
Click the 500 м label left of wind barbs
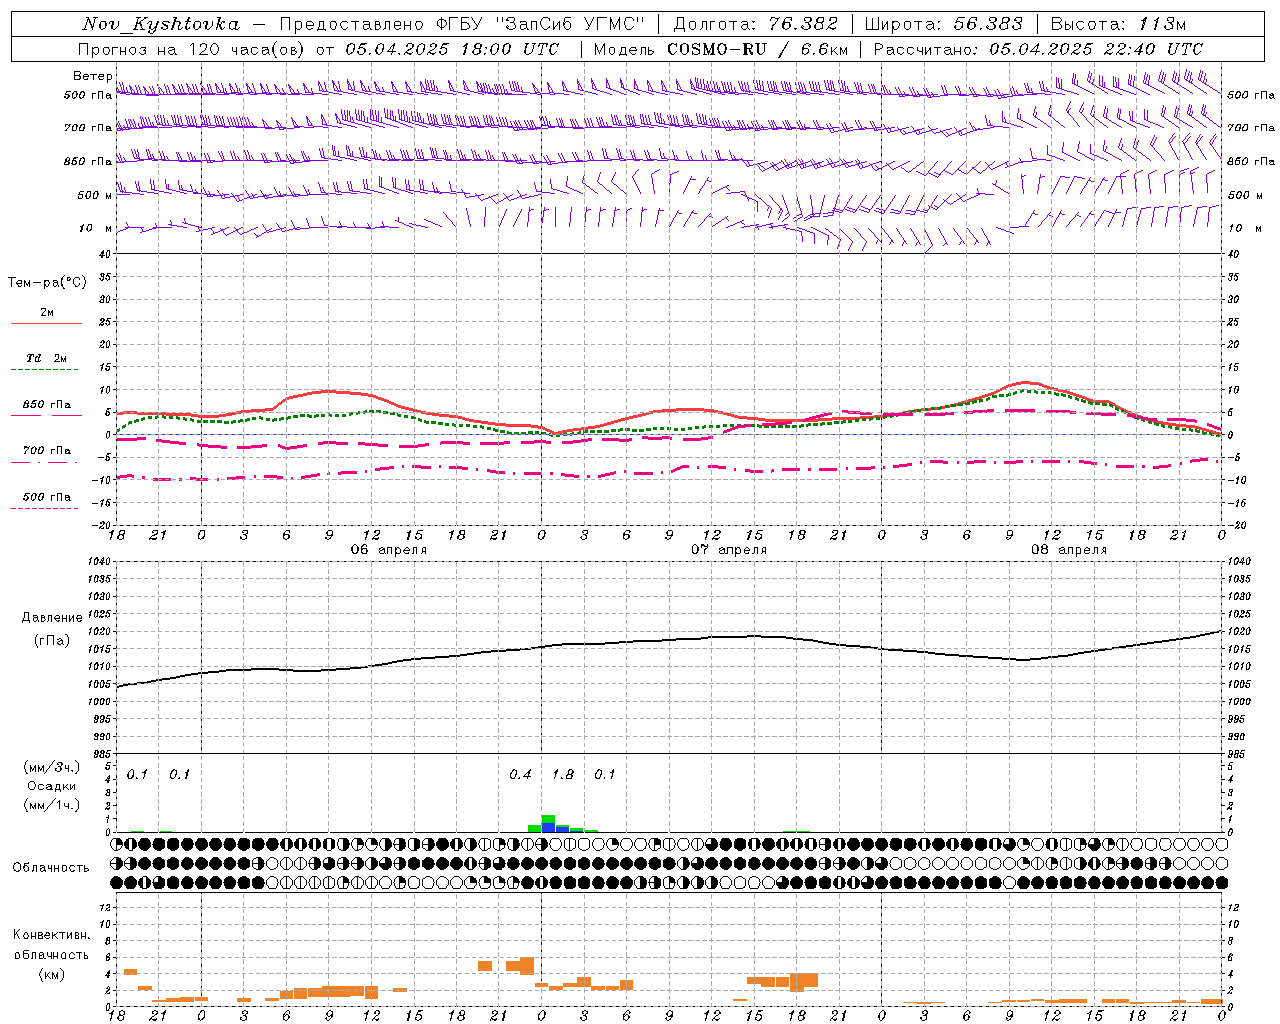95,195
